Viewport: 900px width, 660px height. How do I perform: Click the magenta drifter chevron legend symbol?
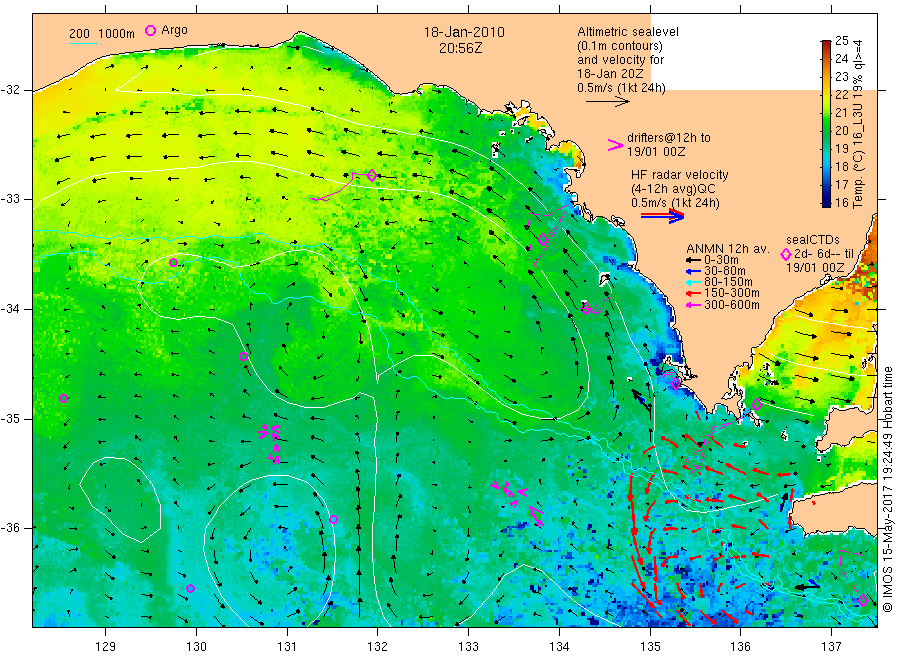pos(615,145)
